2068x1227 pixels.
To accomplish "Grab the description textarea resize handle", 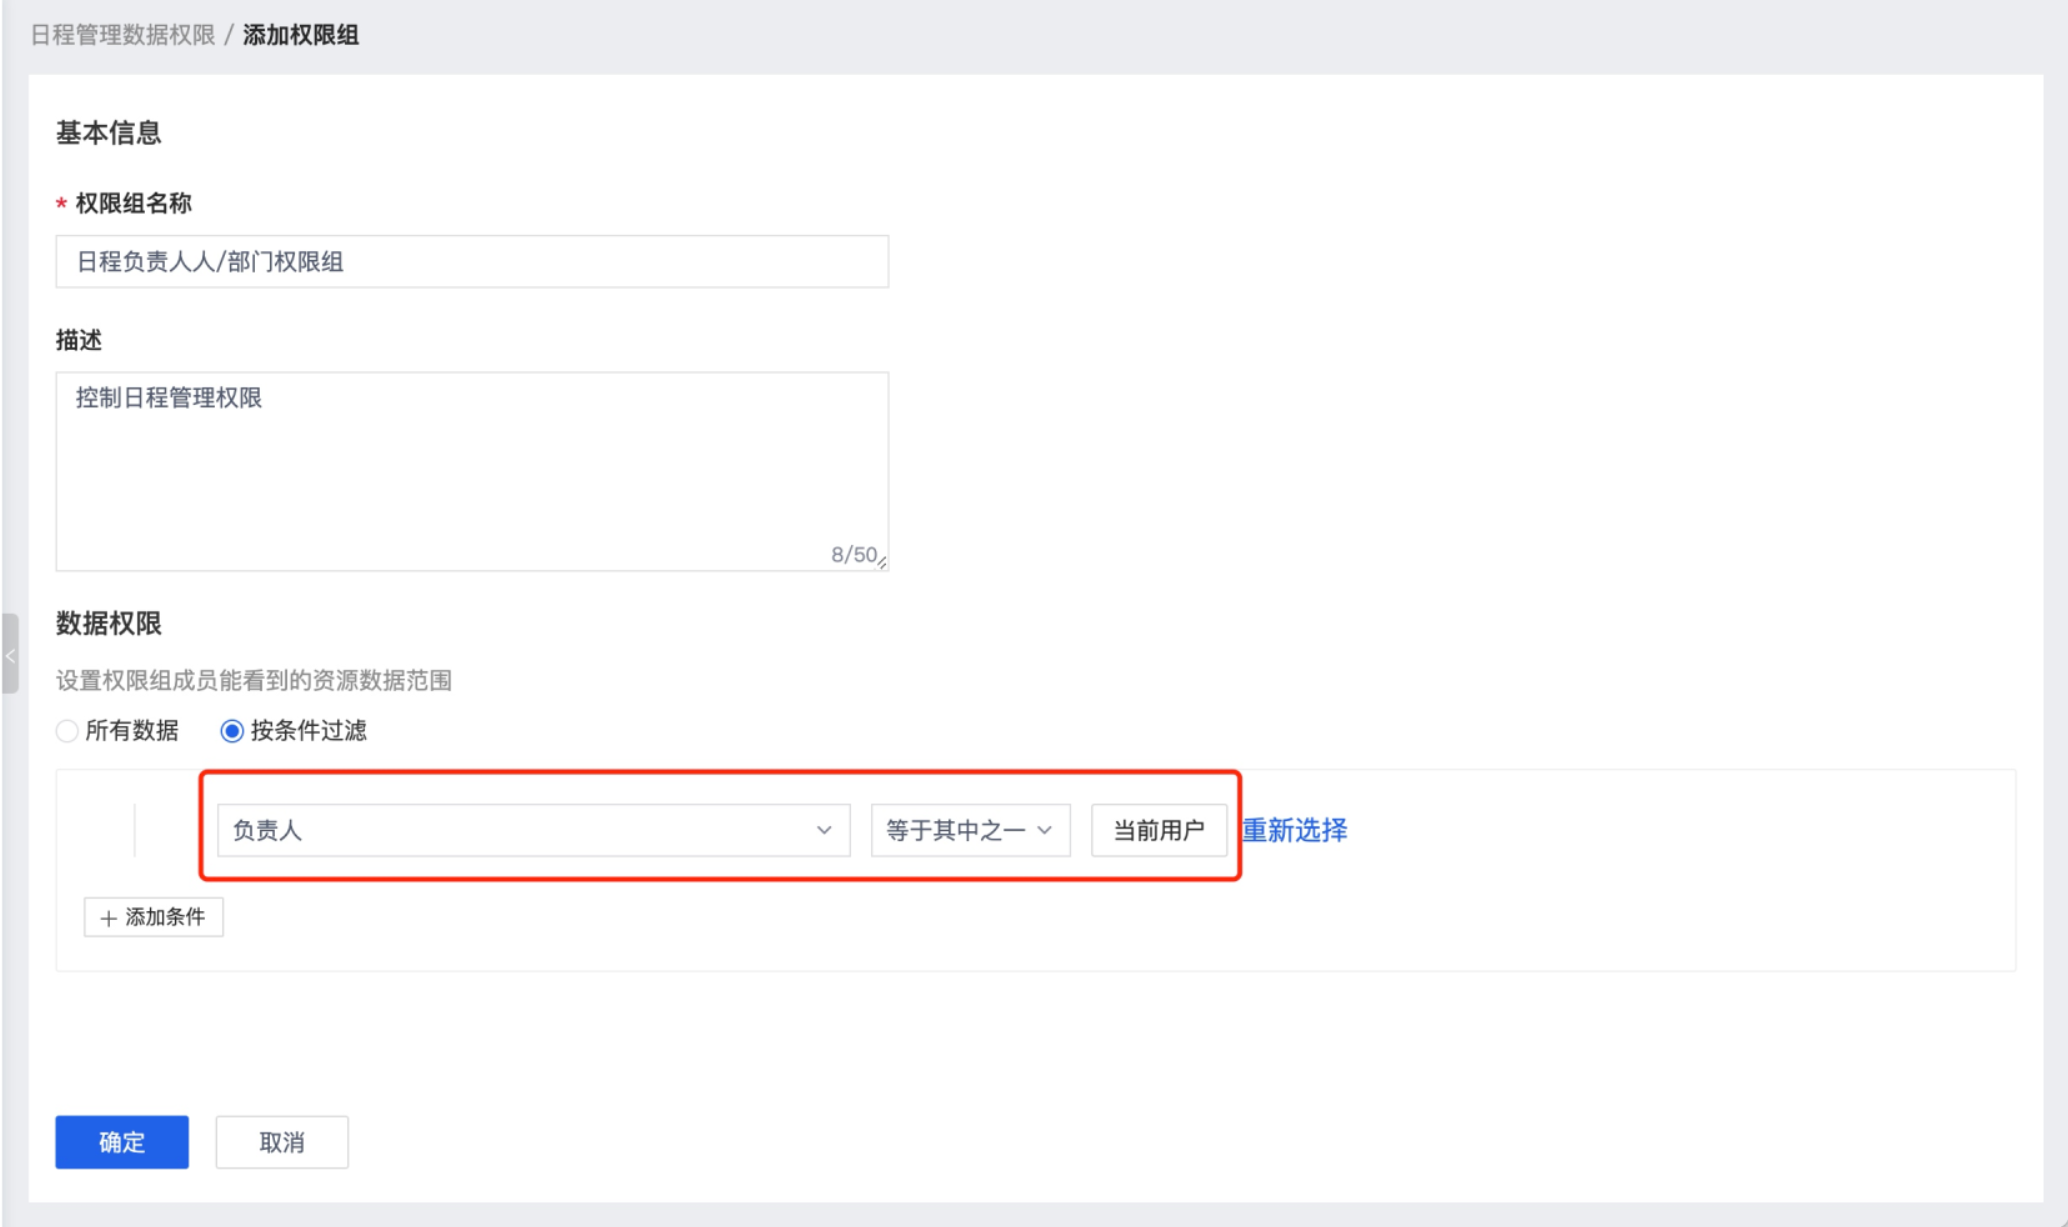I will click(882, 564).
